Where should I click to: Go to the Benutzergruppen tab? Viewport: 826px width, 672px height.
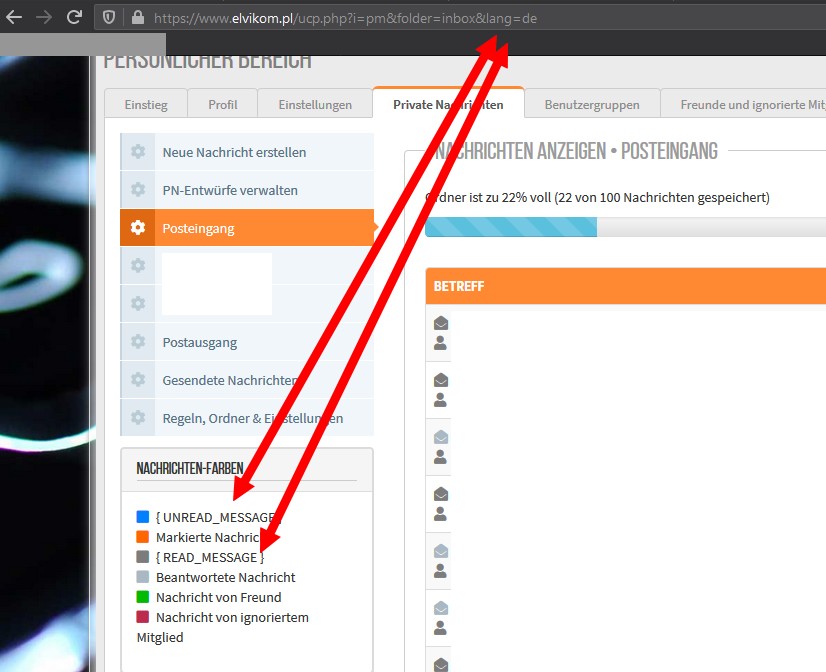[x=592, y=104]
